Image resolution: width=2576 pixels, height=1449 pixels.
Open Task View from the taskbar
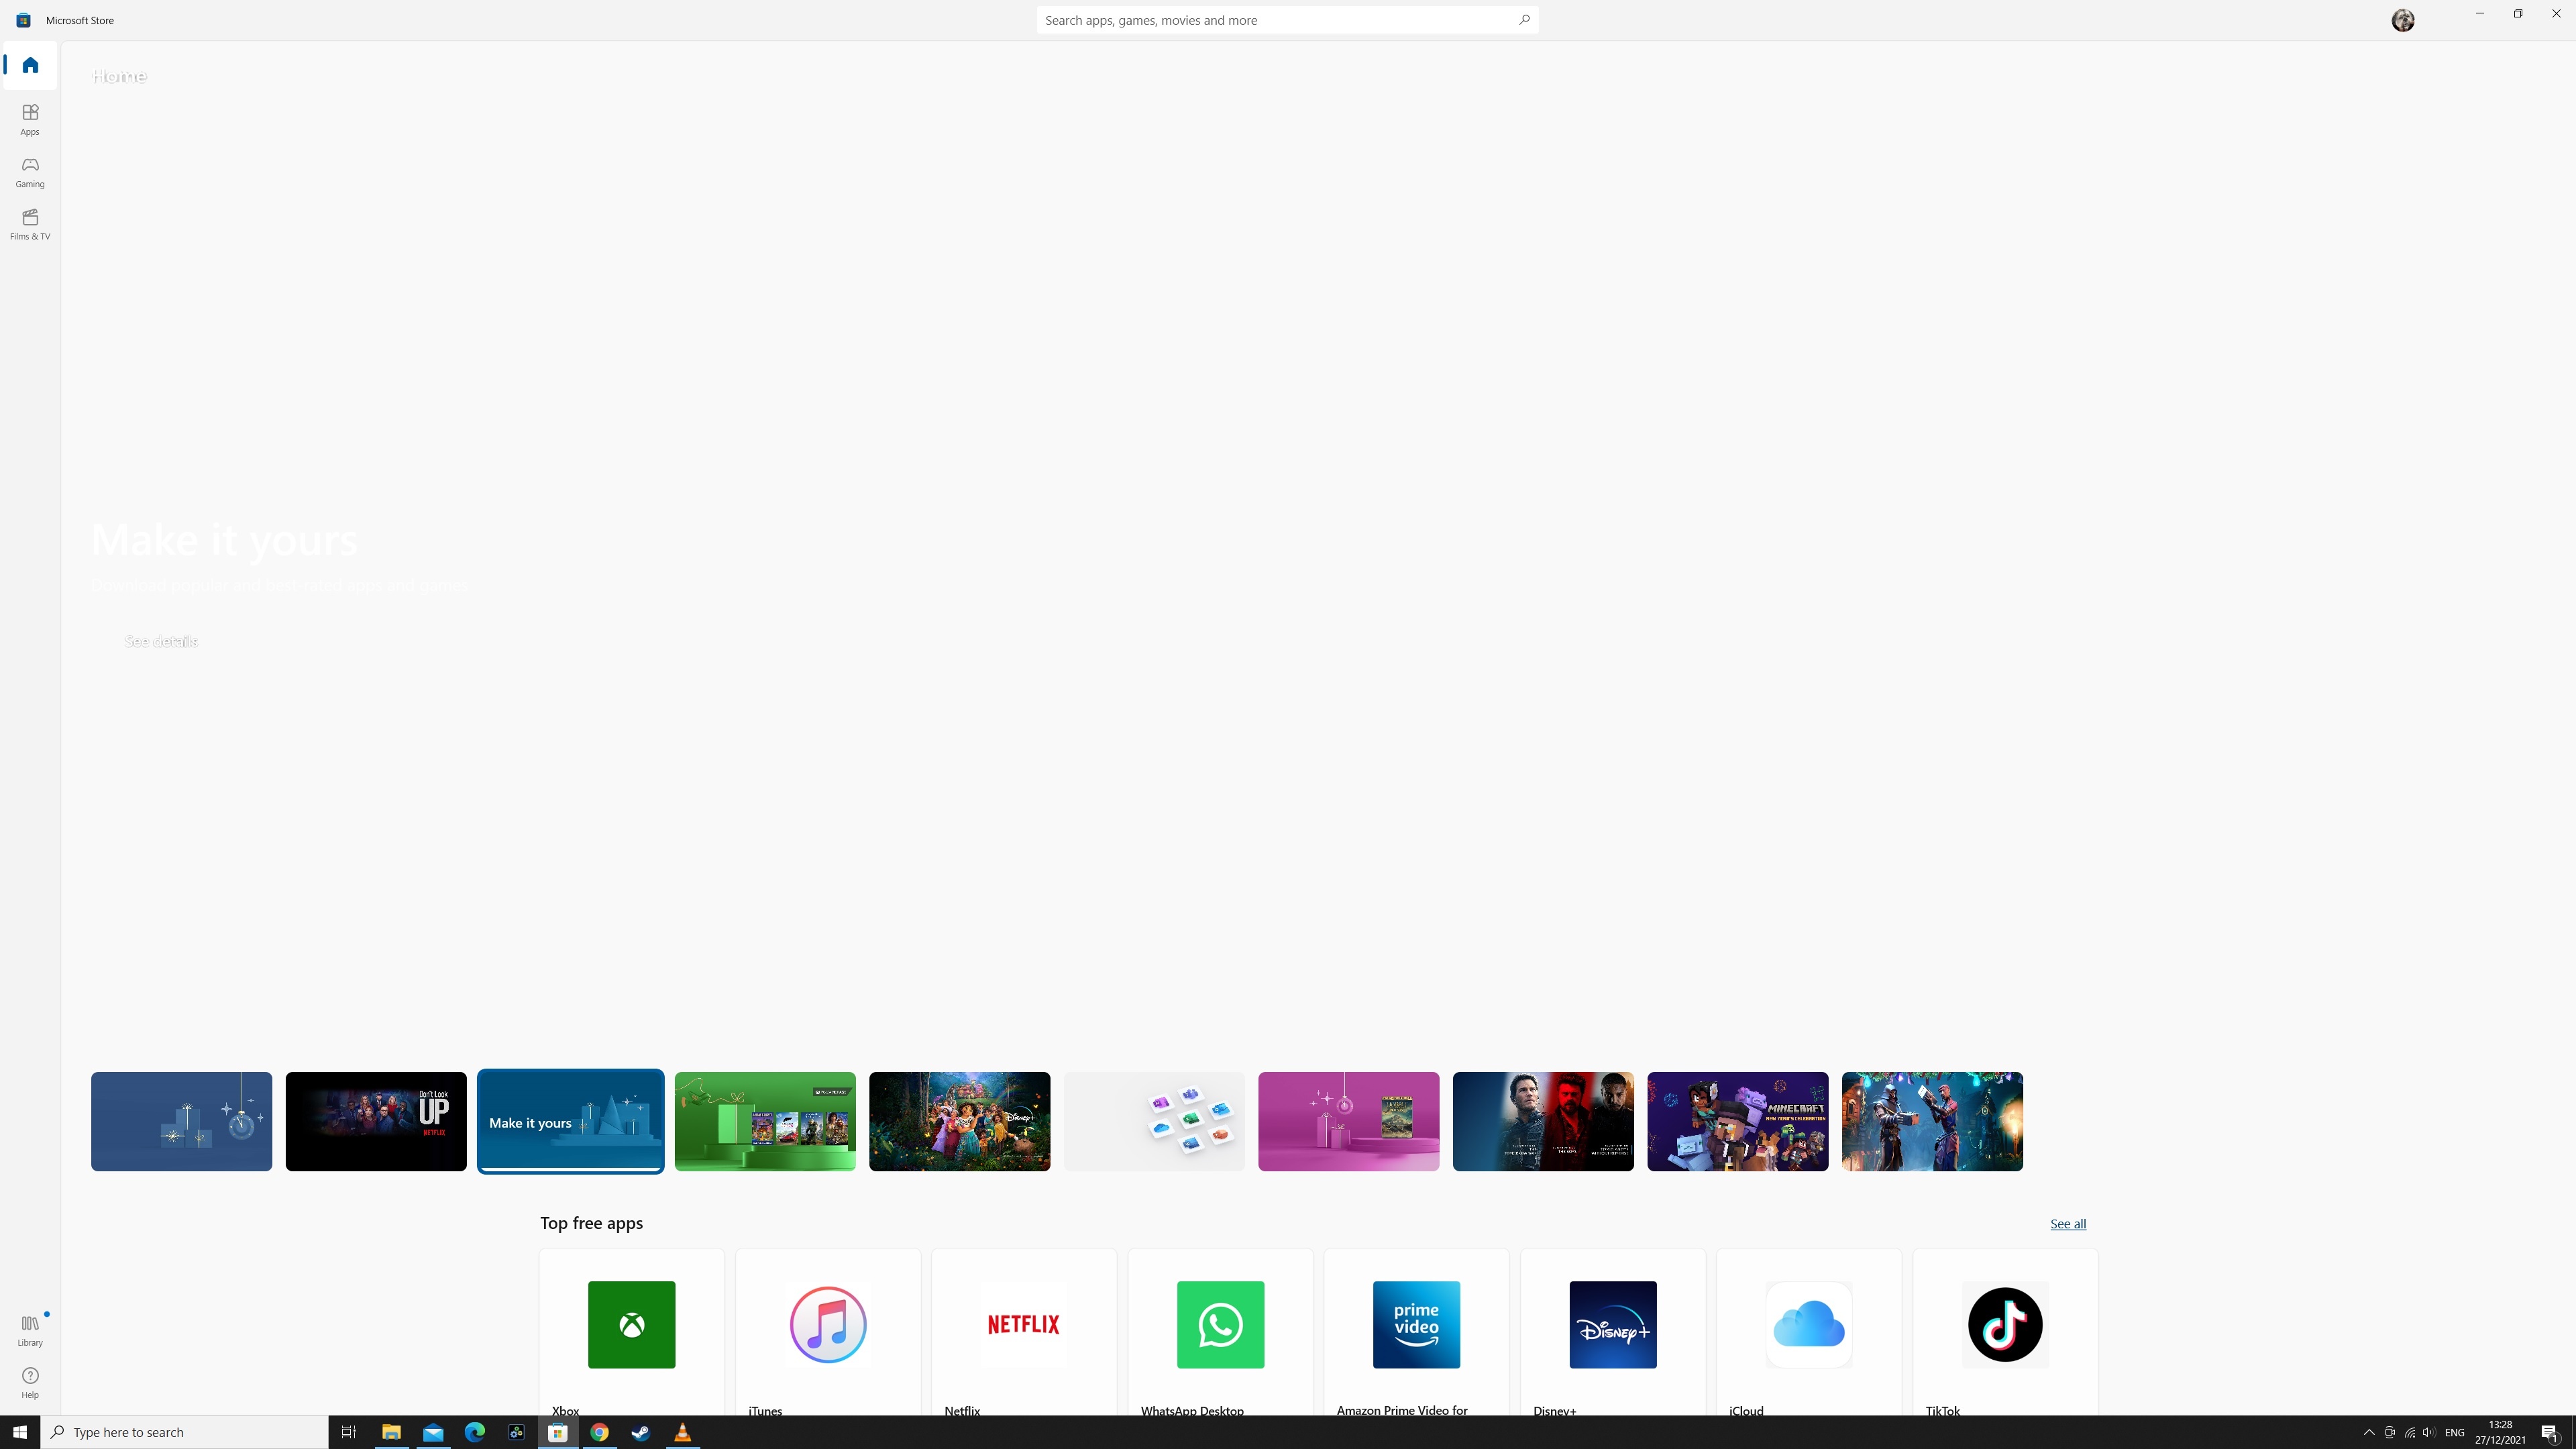tap(349, 1432)
